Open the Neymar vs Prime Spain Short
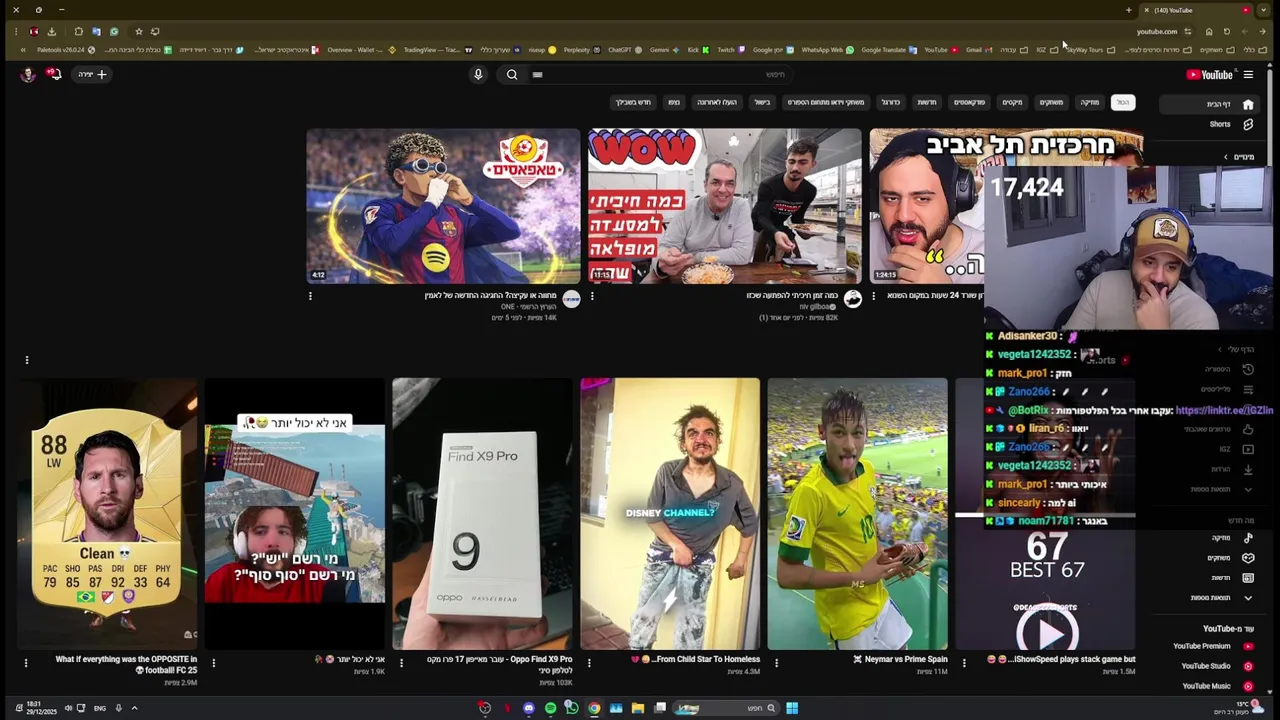 858,514
